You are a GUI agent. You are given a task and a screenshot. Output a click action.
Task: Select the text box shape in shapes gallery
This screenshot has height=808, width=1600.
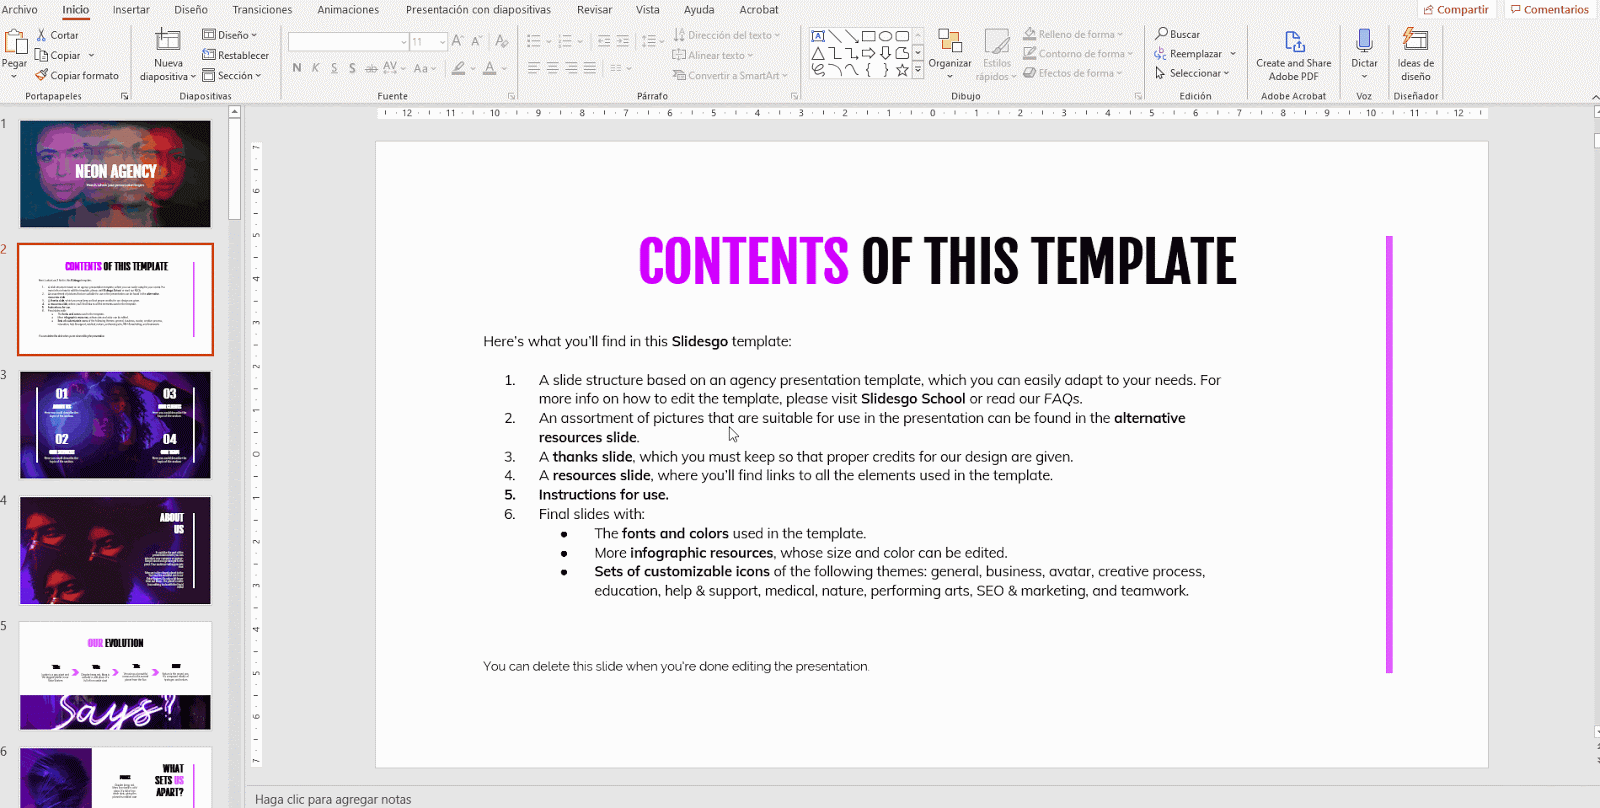tap(818, 36)
